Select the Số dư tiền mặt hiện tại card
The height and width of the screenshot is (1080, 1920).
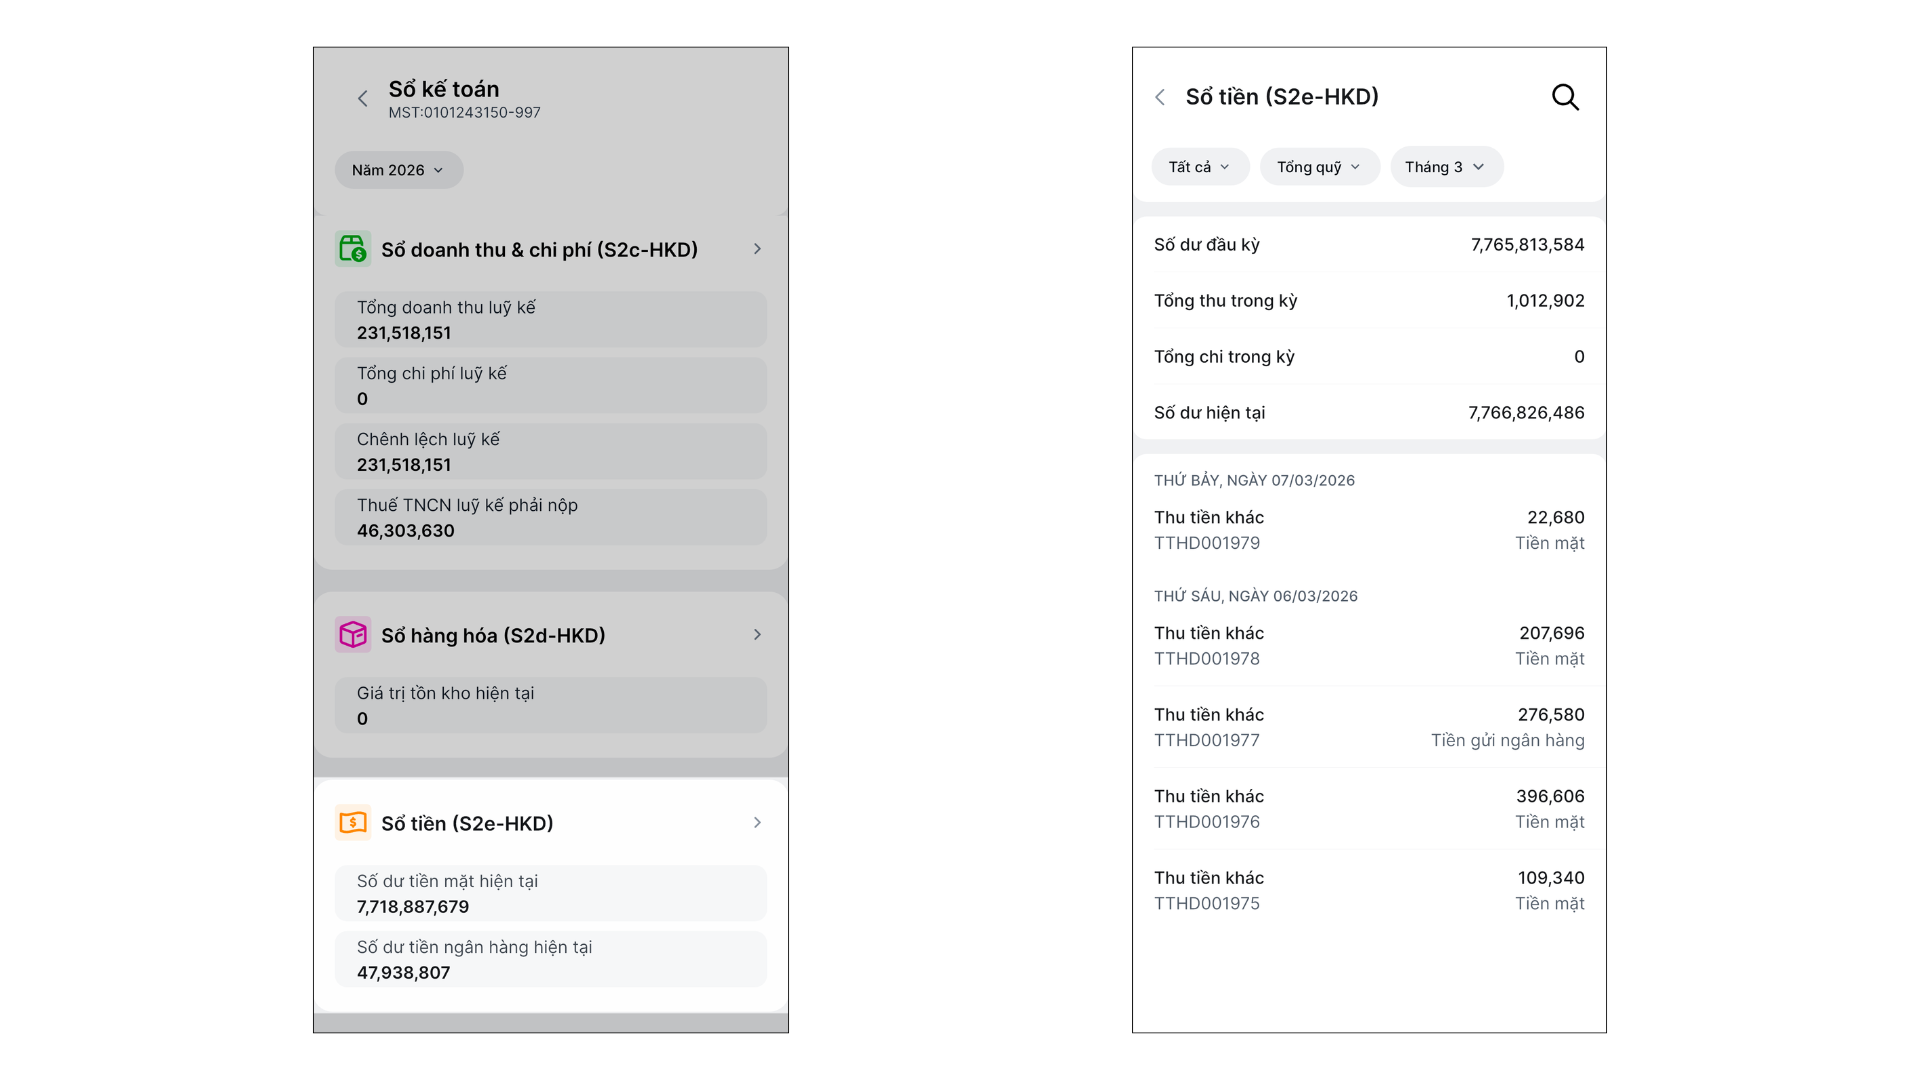(x=550, y=893)
